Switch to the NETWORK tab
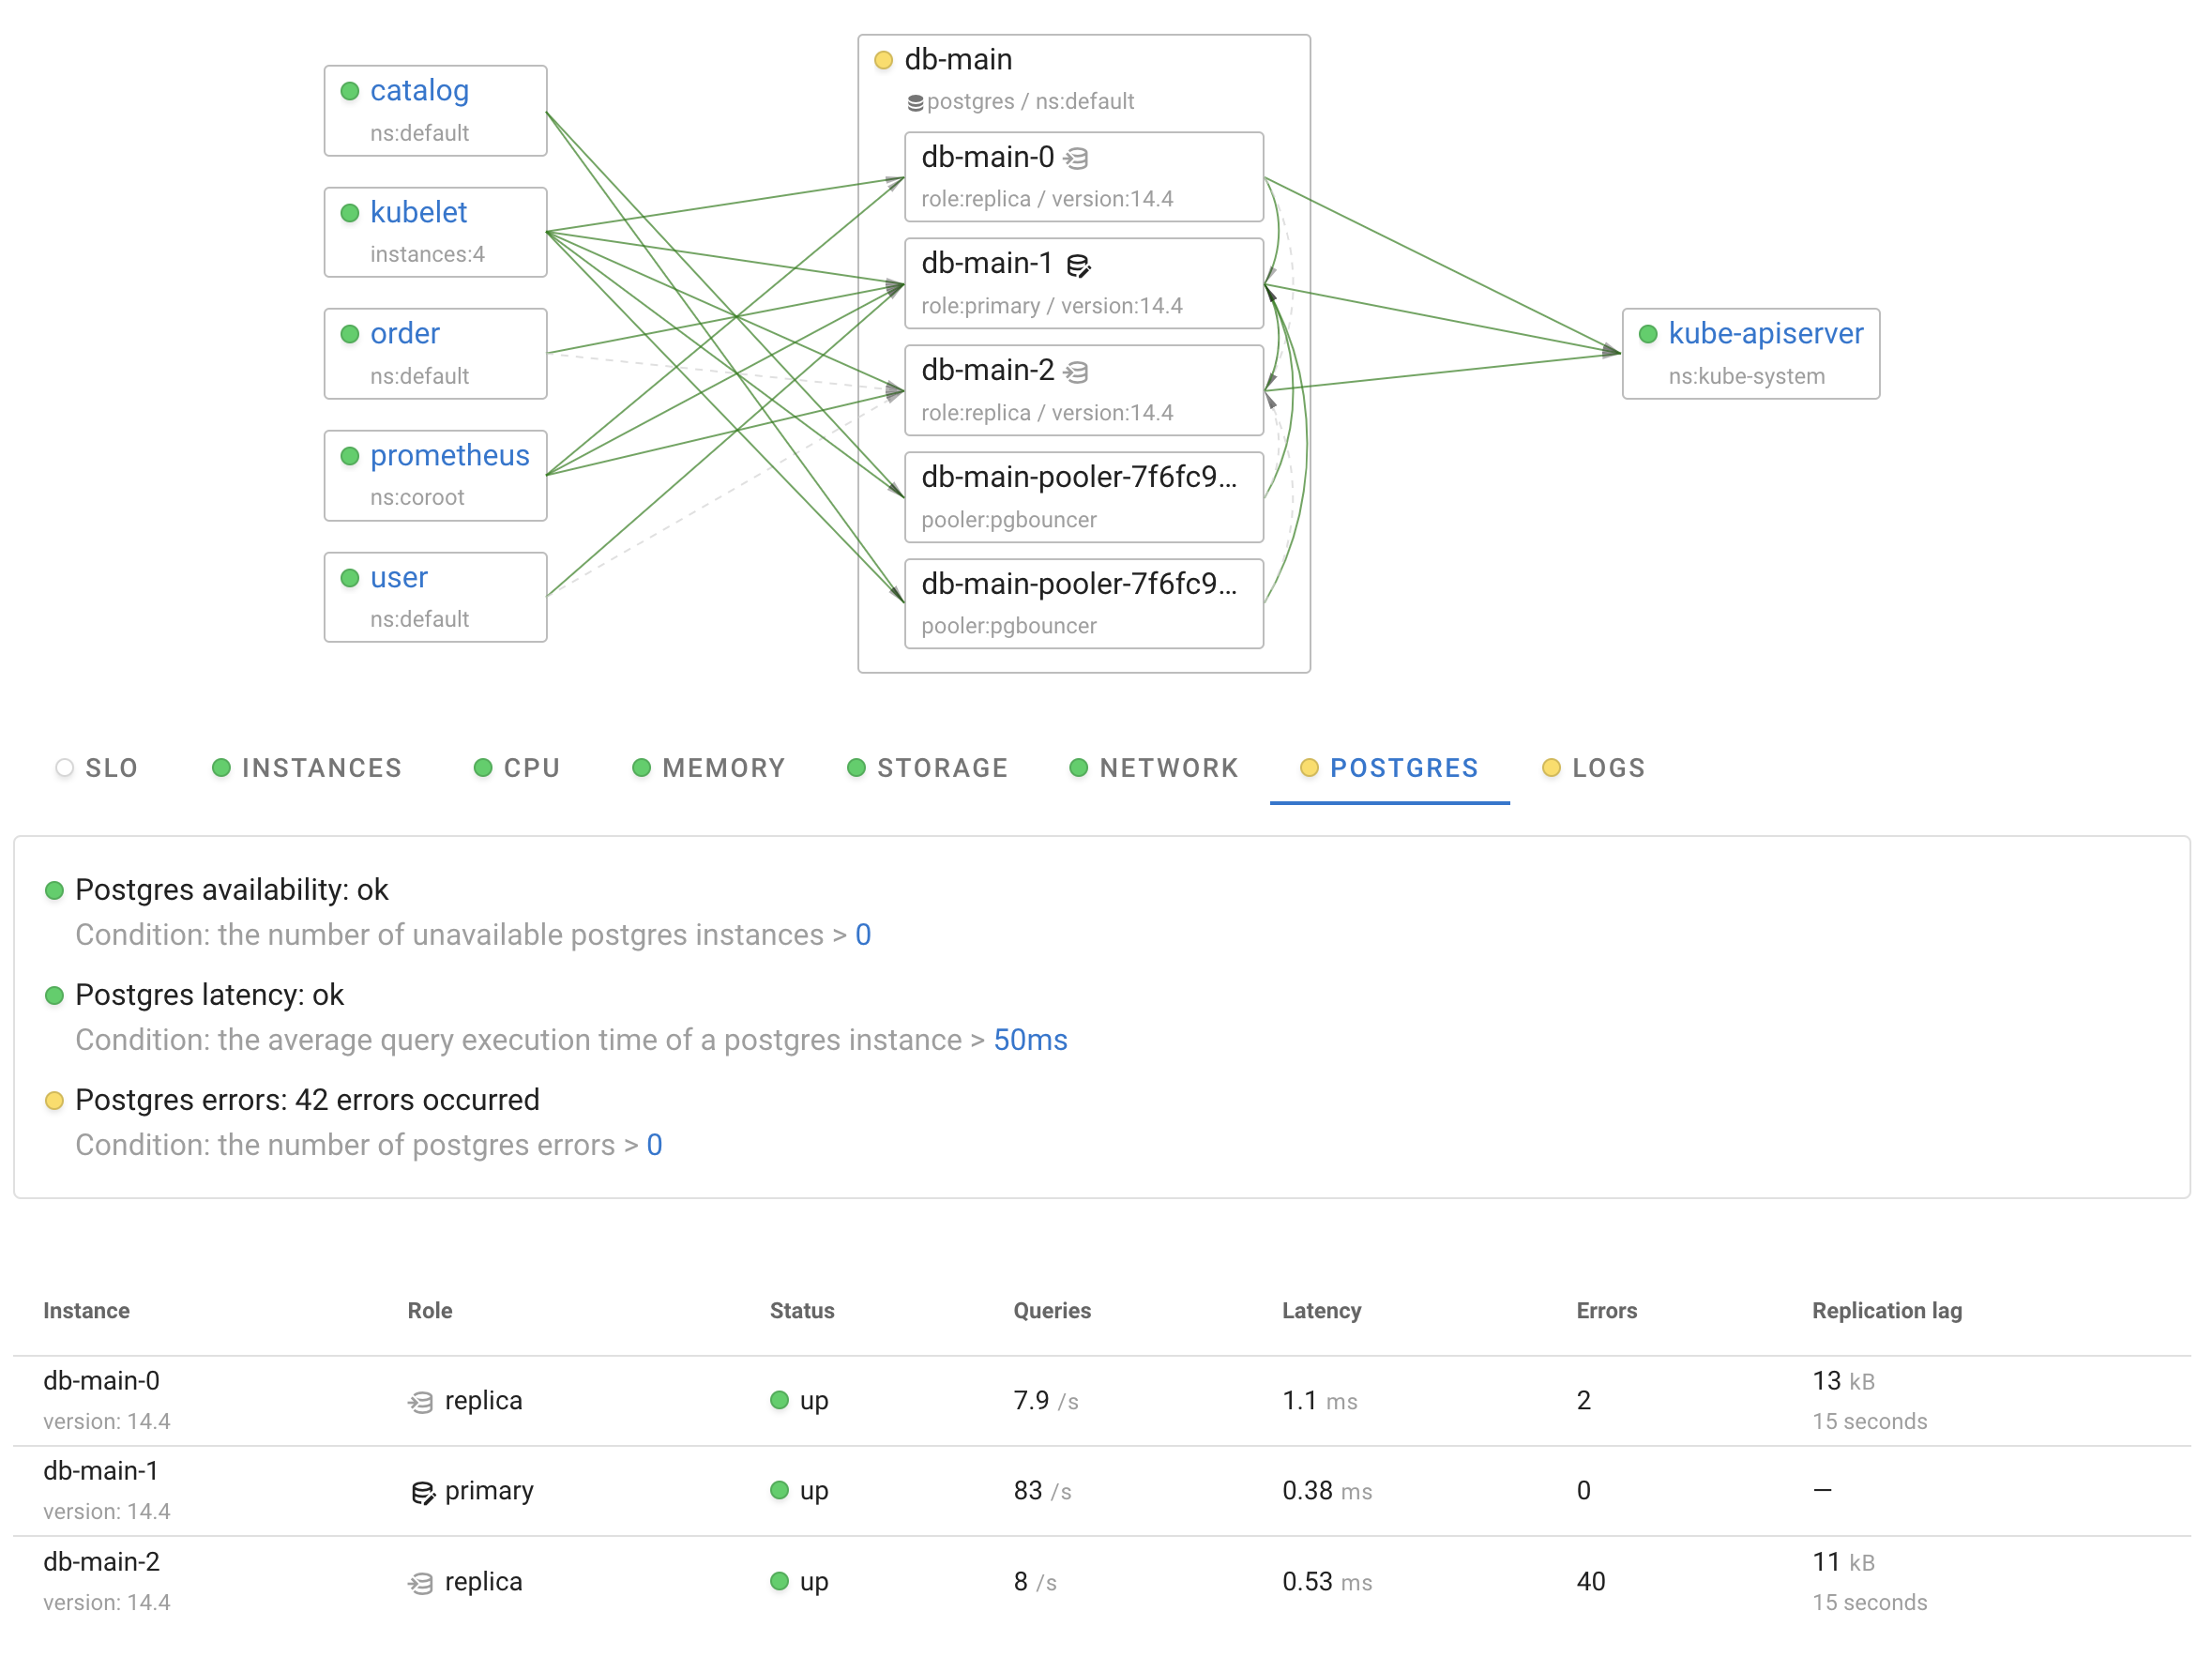Image resolution: width=2212 pixels, height=1657 pixels. point(1168,768)
